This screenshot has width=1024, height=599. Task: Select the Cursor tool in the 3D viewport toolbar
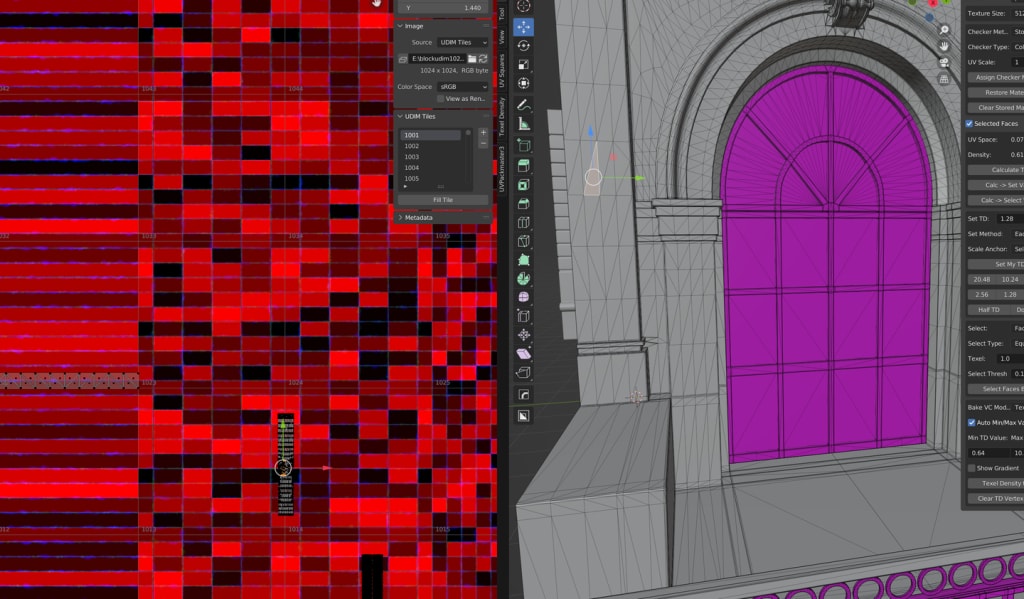click(523, 7)
